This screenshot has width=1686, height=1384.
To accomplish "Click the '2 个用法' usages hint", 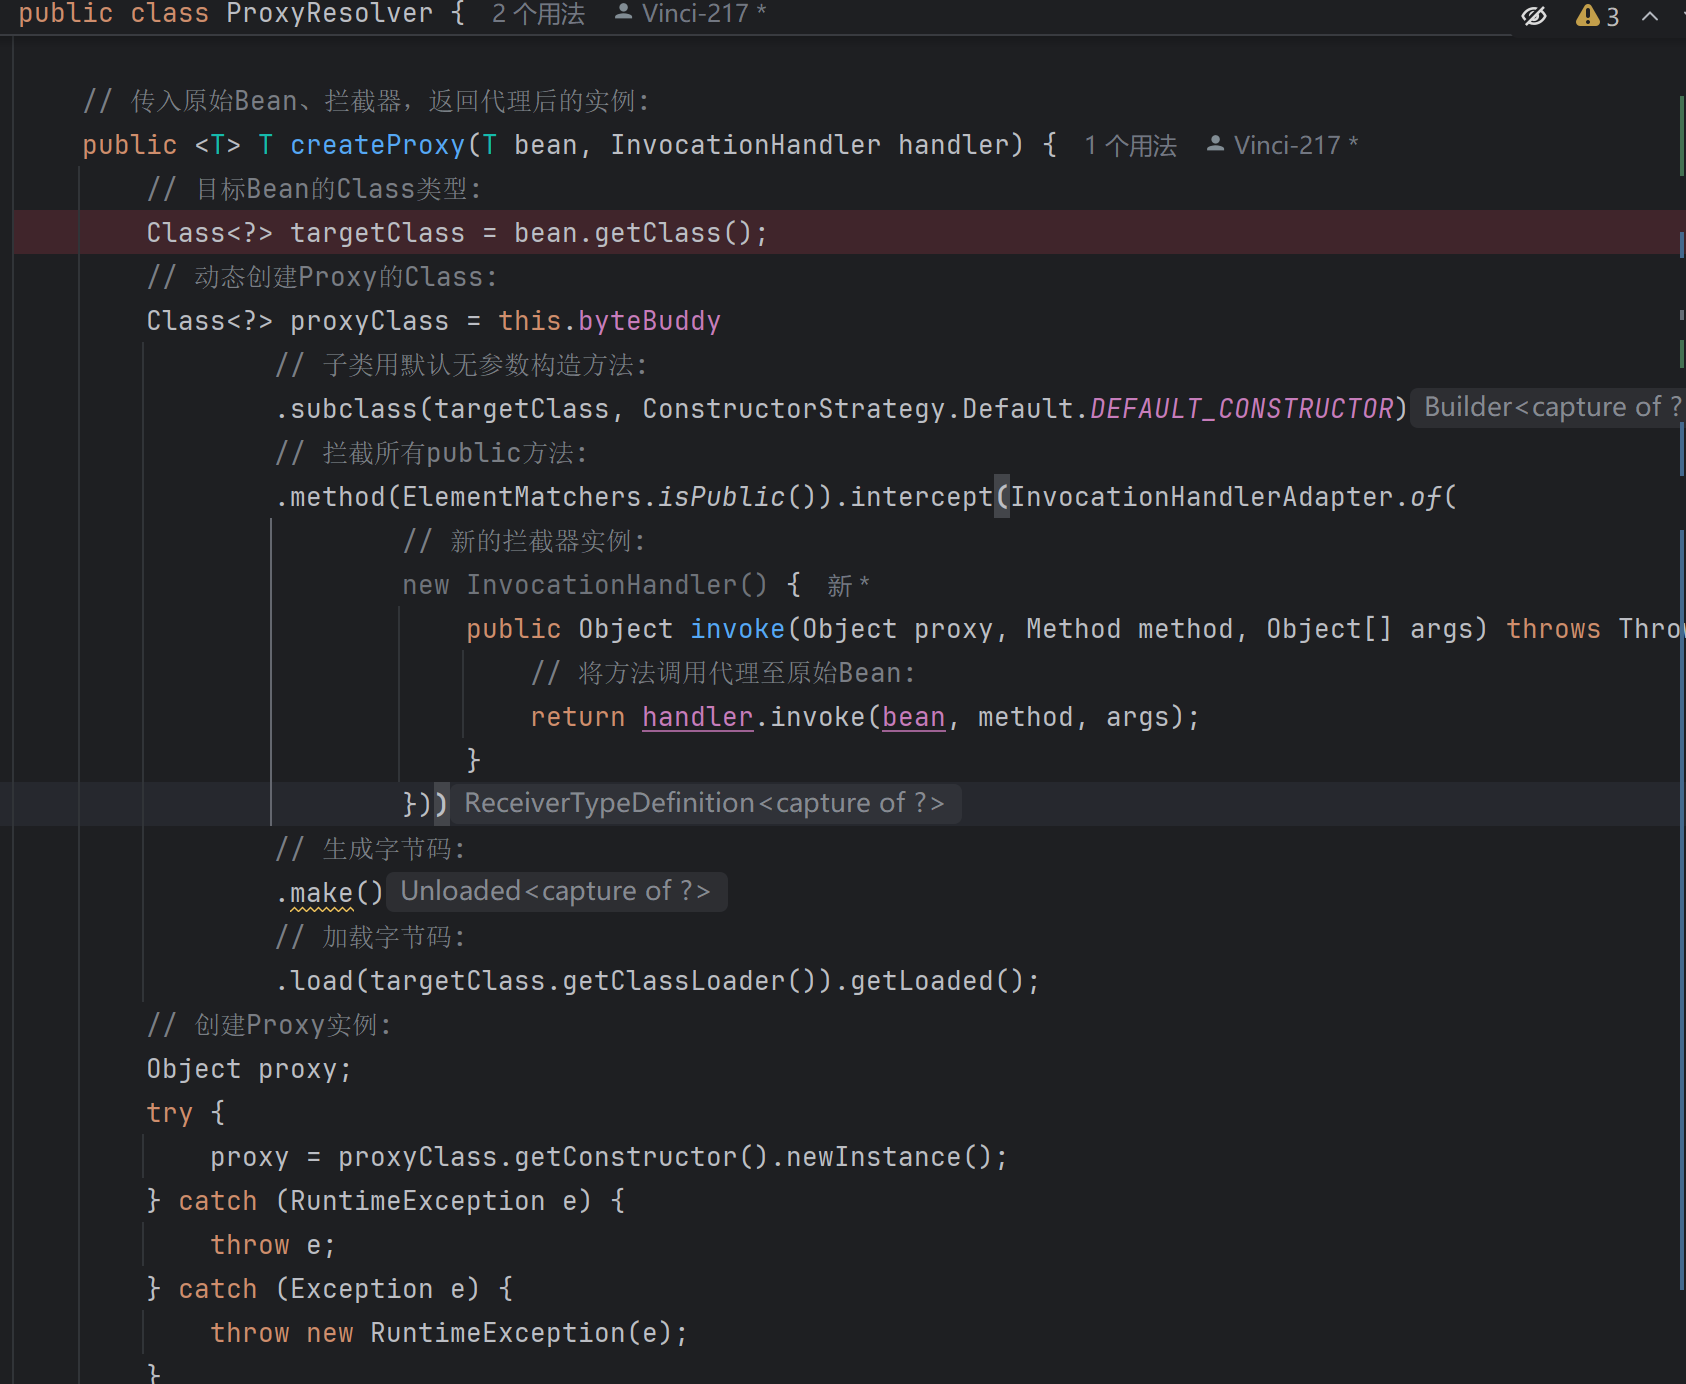I will [x=538, y=14].
